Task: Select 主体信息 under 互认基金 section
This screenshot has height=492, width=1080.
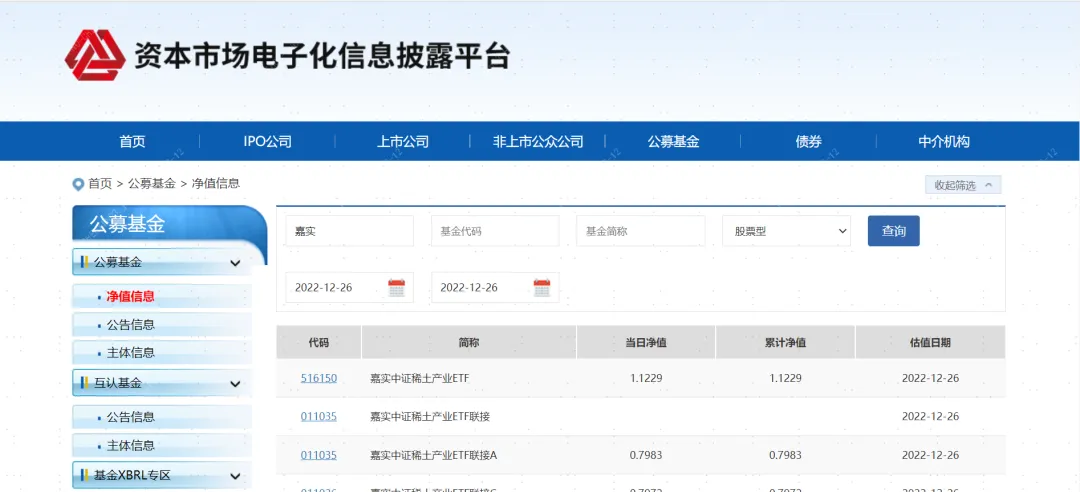Action: click(131, 445)
